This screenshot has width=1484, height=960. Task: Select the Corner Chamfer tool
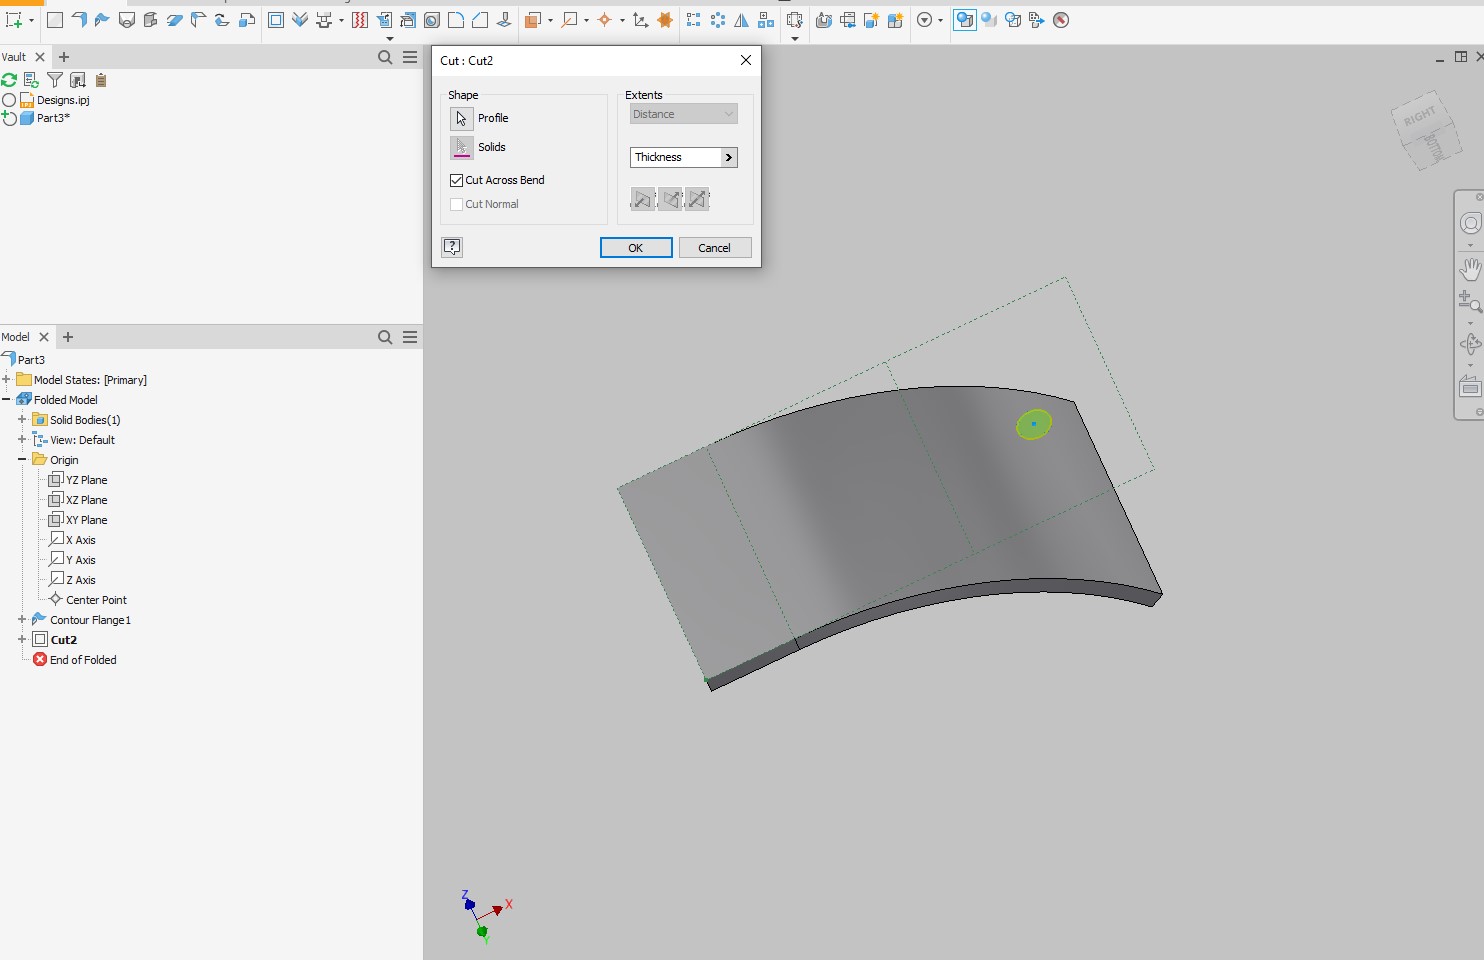tap(480, 20)
